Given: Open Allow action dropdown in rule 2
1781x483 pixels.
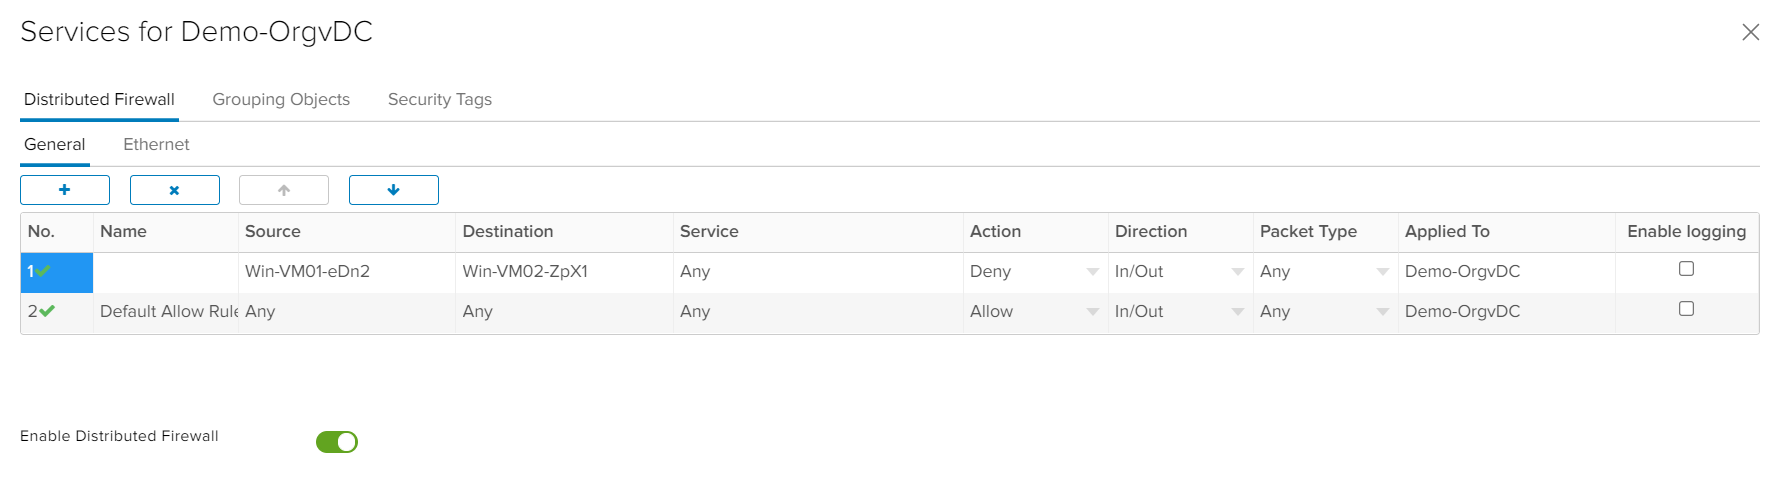Looking at the screenshot, I should pyautogui.click(x=1092, y=312).
